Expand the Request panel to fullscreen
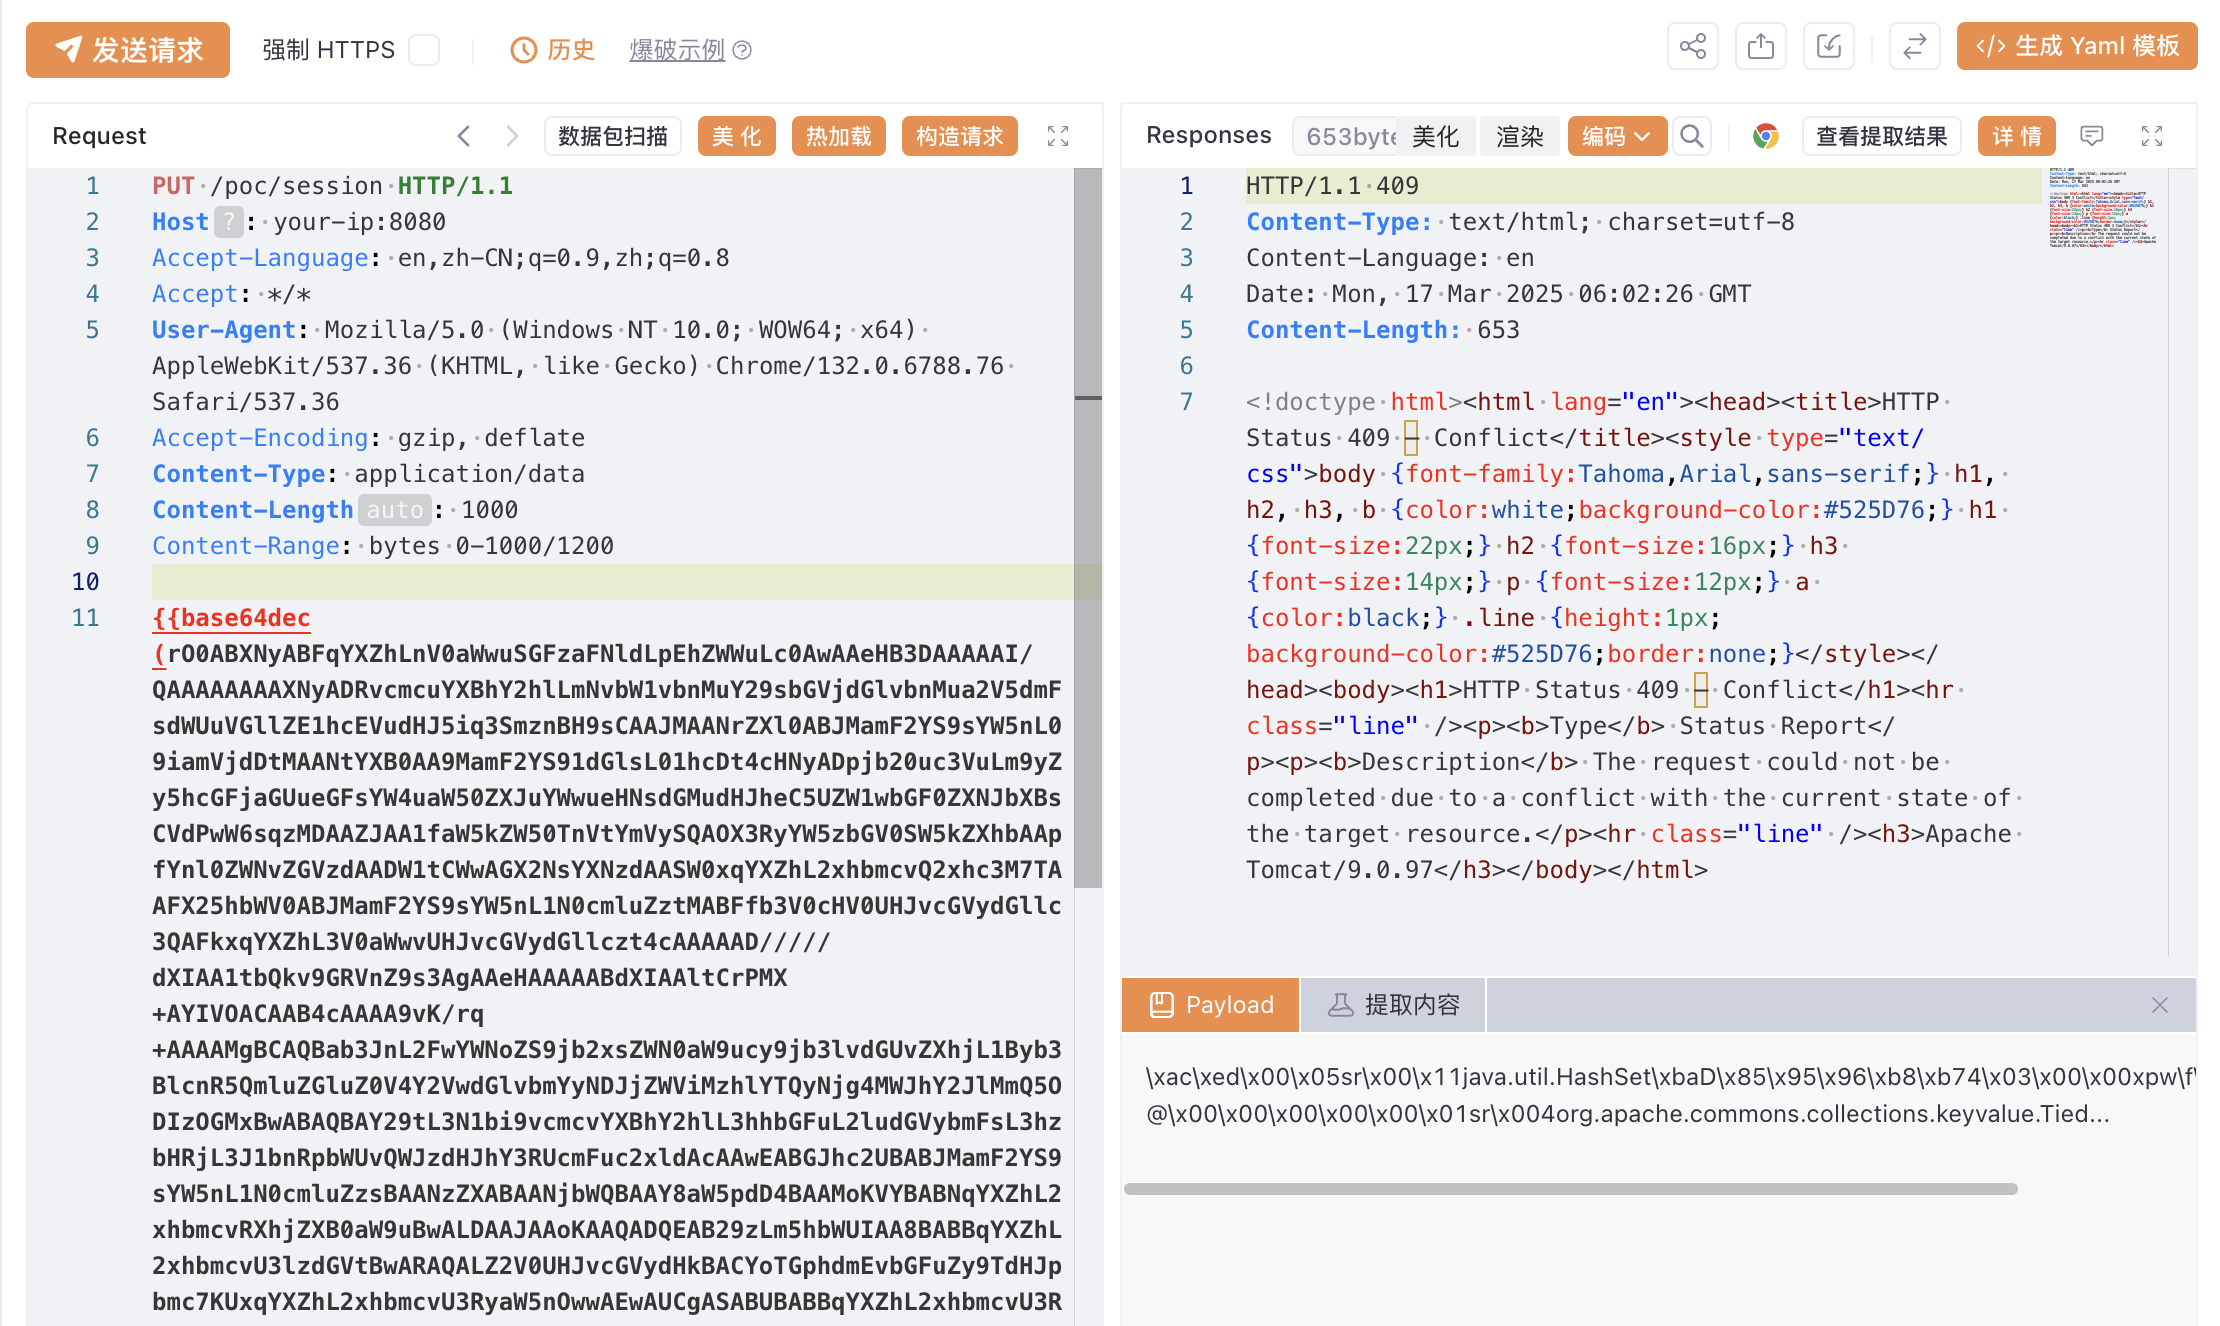The height and width of the screenshot is (1326, 2220). pyautogui.click(x=1057, y=136)
